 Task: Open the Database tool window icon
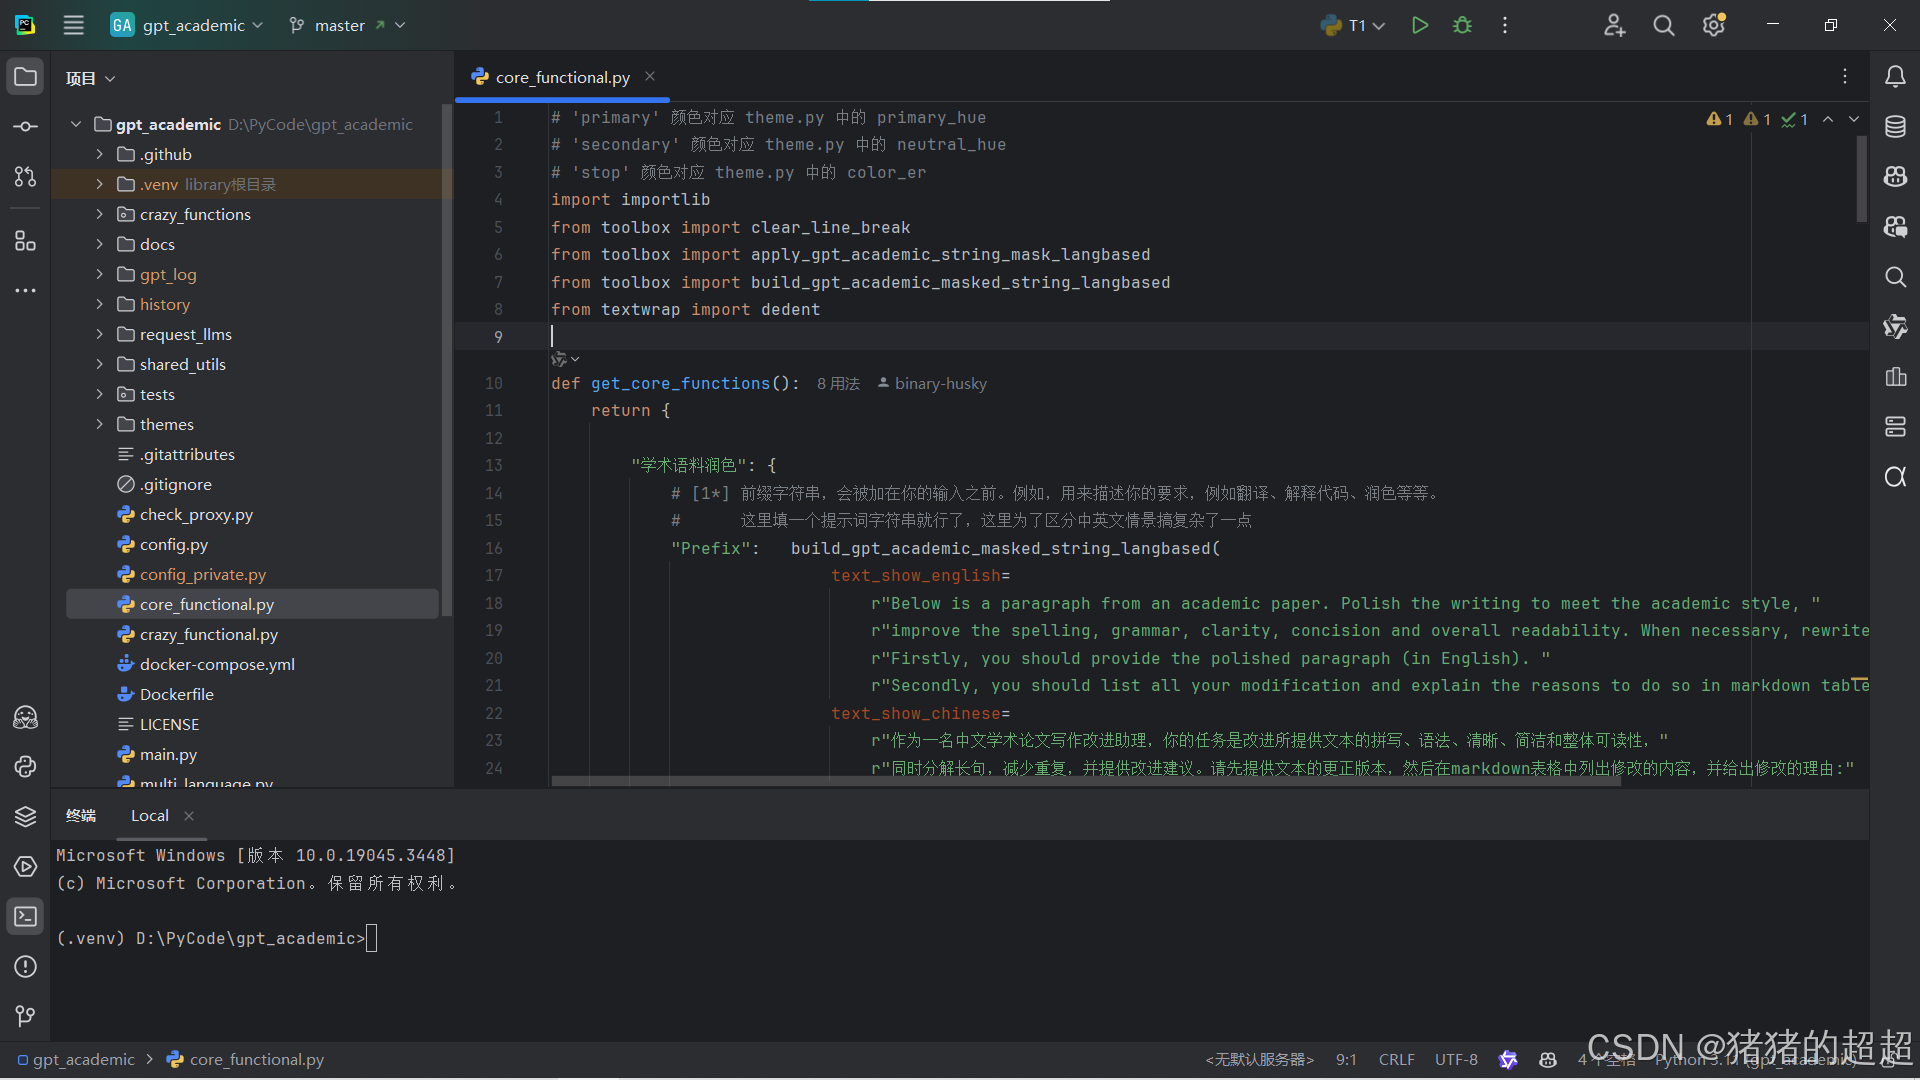pos(1894,127)
